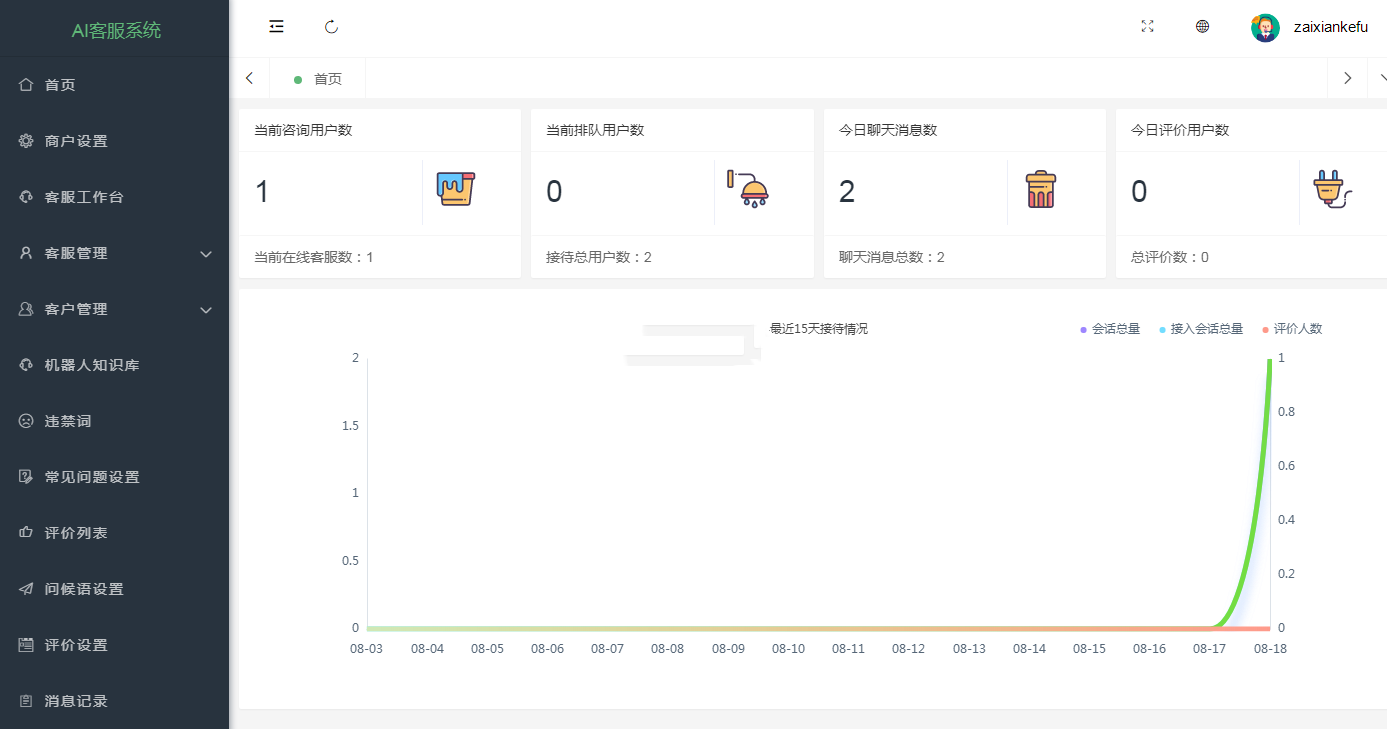Click the sad face icon for 违禁词
This screenshot has height=729, width=1387.
coord(26,421)
